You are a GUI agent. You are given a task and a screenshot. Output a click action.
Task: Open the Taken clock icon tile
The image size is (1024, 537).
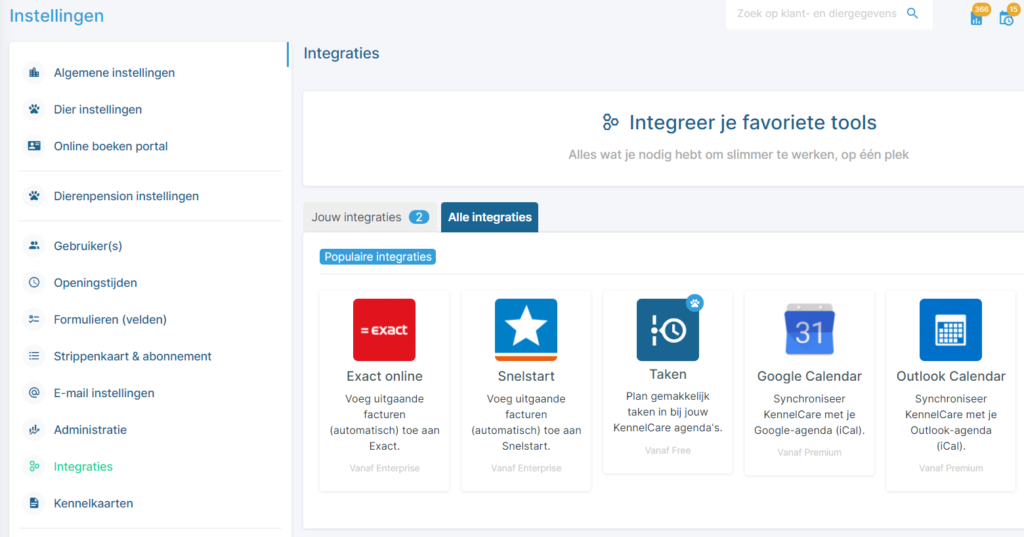pyautogui.click(x=667, y=330)
